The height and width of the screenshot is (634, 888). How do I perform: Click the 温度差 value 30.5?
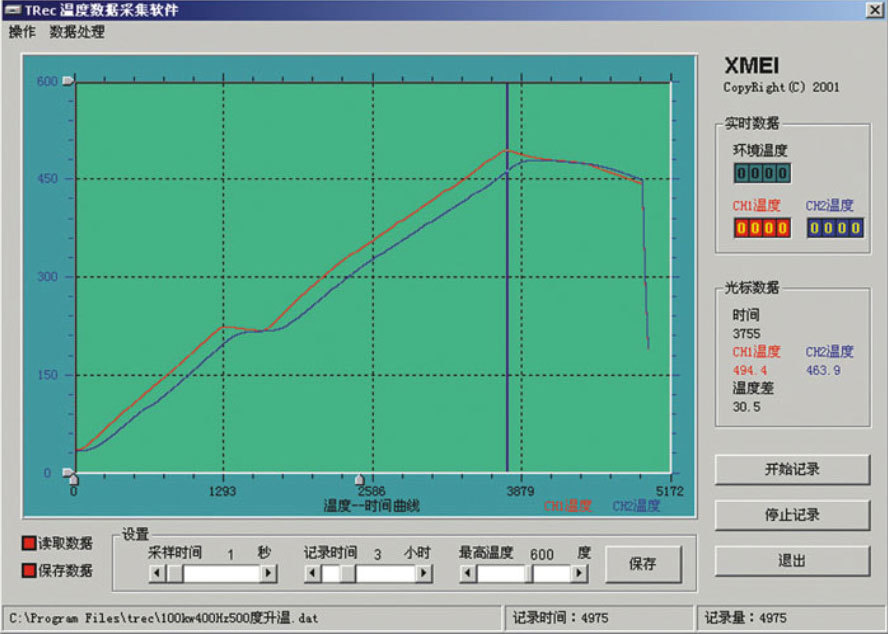pyautogui.click(x=746, y=406)
